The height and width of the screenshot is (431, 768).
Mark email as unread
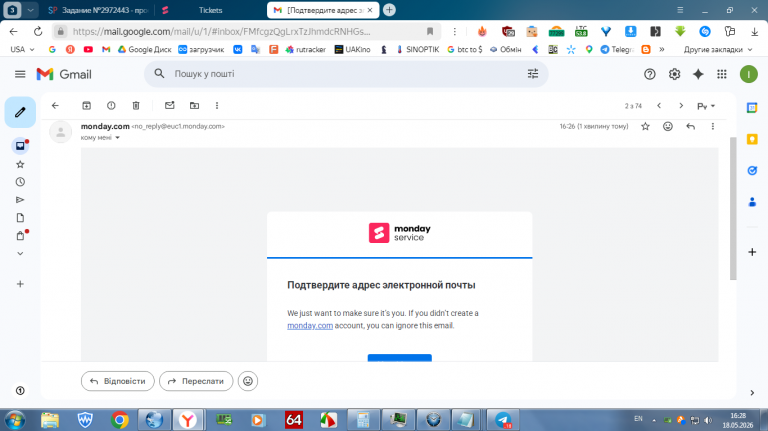coord(169,105)
